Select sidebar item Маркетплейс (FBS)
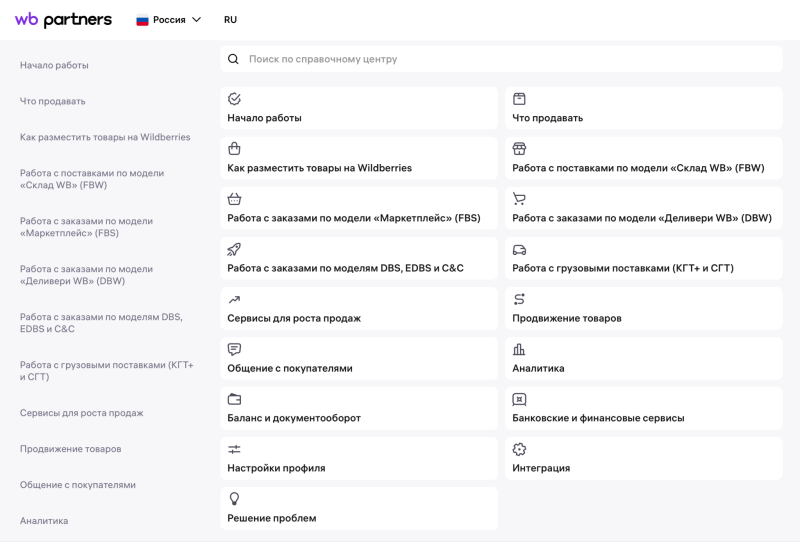 pyautogui.click(x=86, y=227)
